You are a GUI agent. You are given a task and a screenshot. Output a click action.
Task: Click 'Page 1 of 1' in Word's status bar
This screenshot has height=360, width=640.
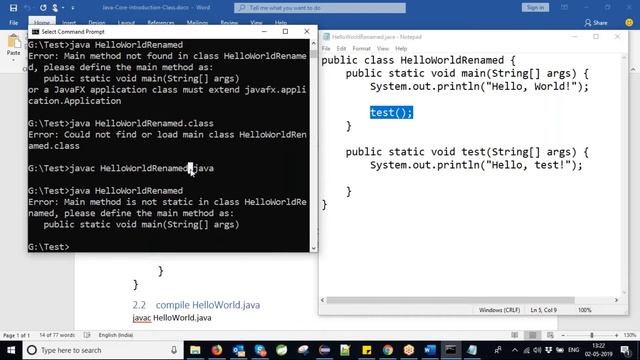coord(16,335)
